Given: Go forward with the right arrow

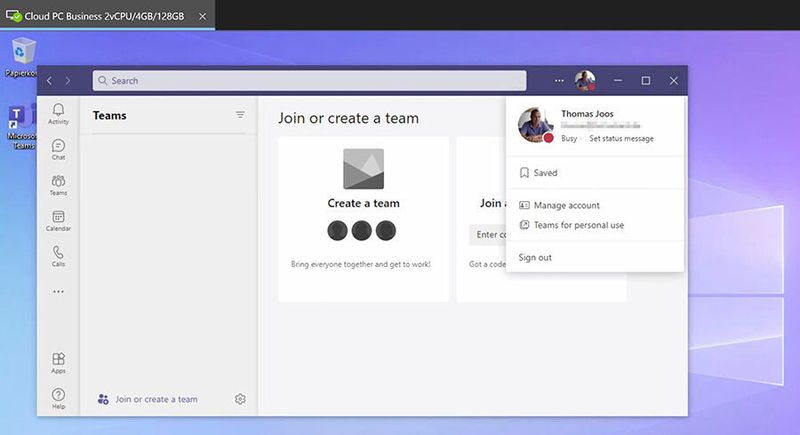Looking at the screenshot, I should tap(68, 81).
